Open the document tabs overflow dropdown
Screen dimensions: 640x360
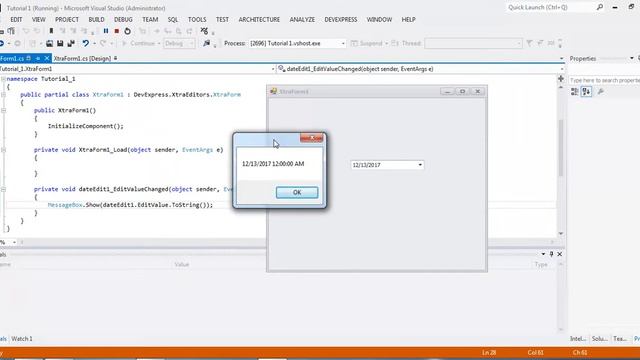pyautogui.click(x=561, y=58)
